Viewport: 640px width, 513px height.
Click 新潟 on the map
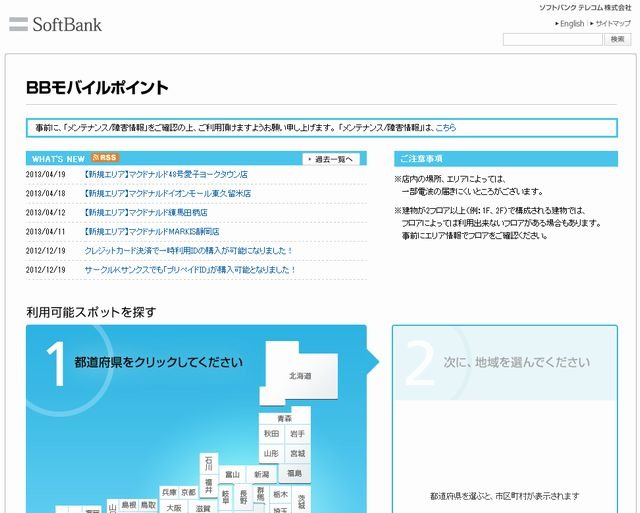click(x=262, y=475)
